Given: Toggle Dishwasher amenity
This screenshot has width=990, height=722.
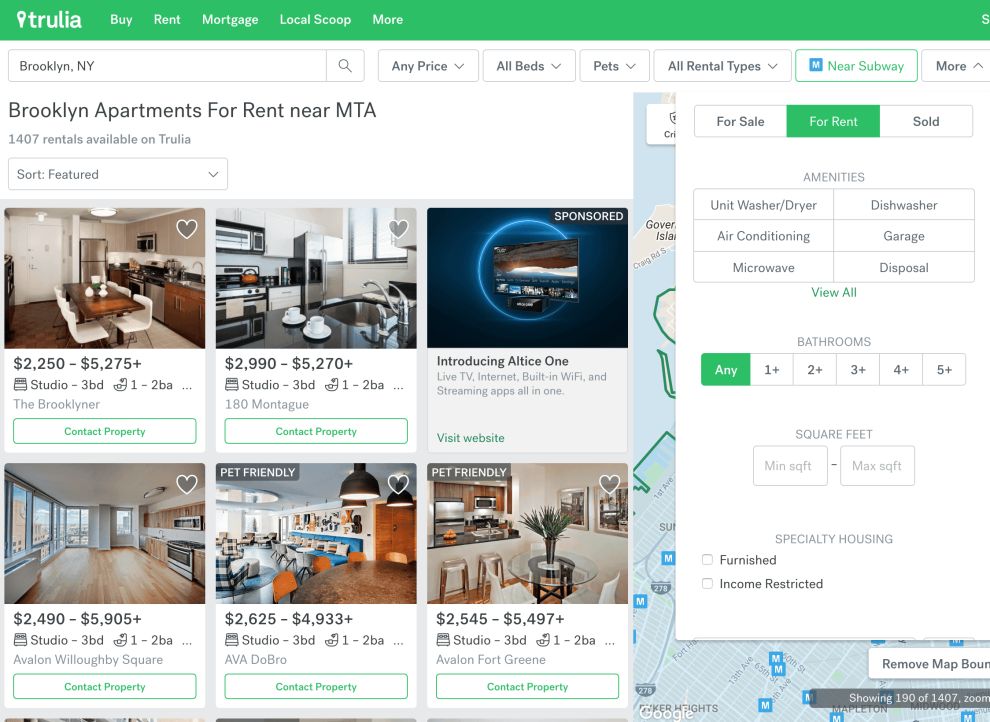Looking at the screenshot, I should (x=904, y=204).
